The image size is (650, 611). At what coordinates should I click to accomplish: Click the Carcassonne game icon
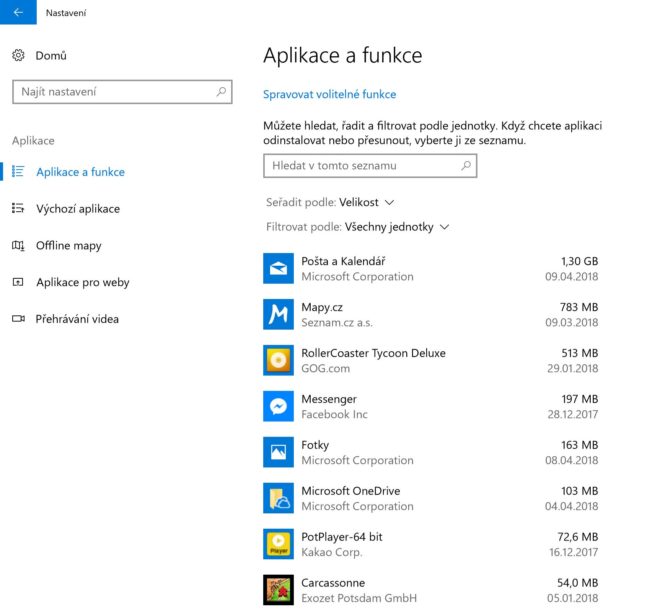(x=279, y=590)
